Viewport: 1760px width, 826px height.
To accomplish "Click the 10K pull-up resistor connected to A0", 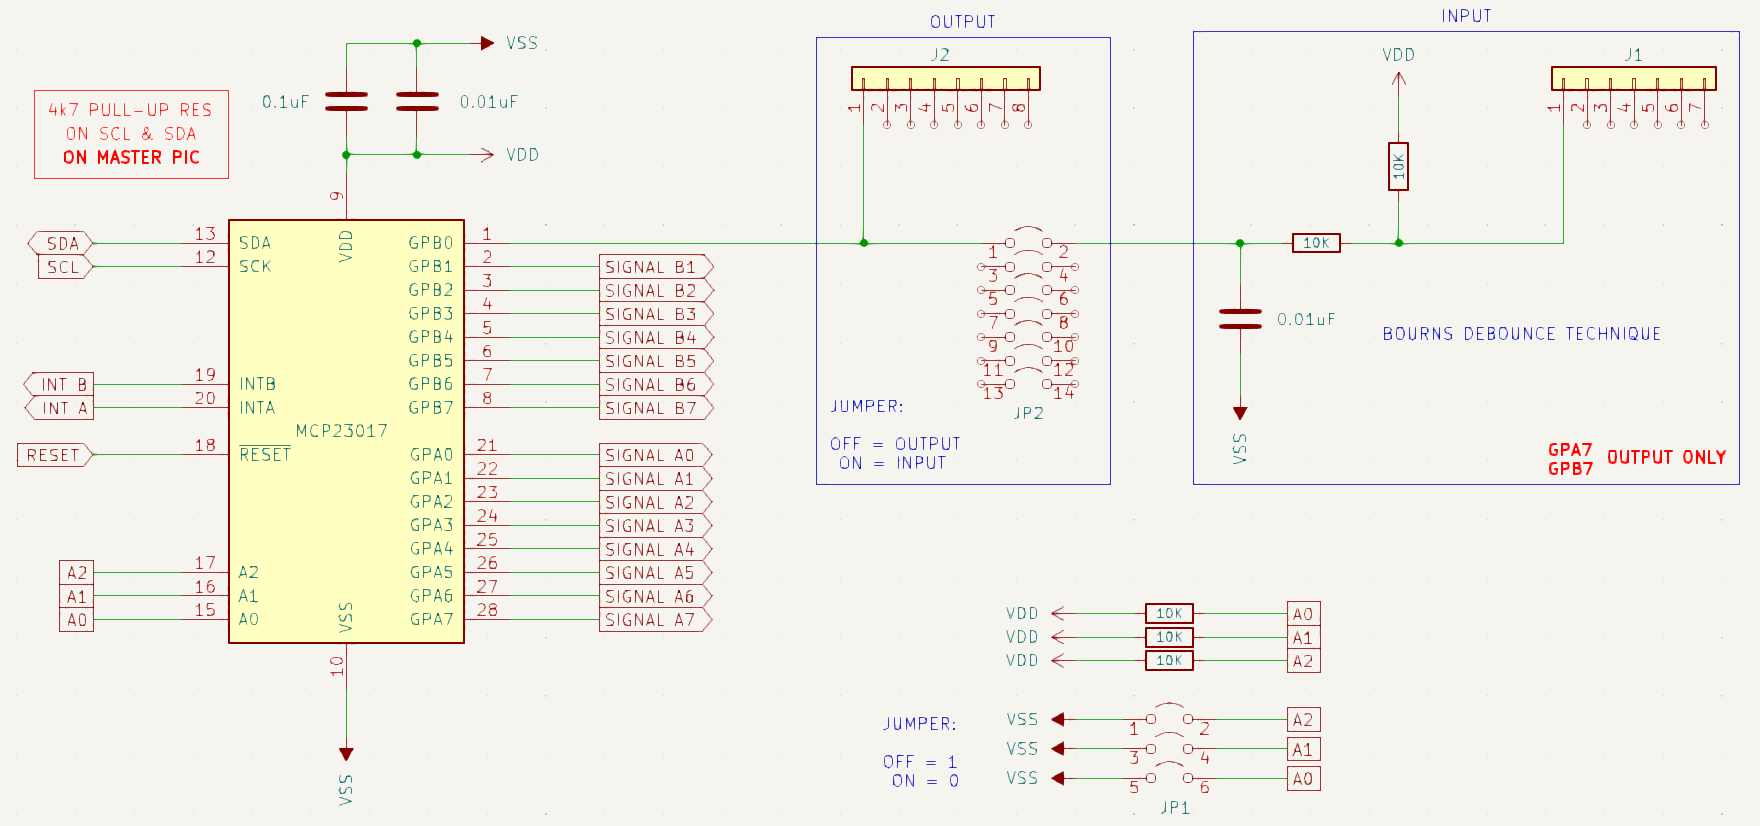I will pyautogui.click(x=1168, y=614).
